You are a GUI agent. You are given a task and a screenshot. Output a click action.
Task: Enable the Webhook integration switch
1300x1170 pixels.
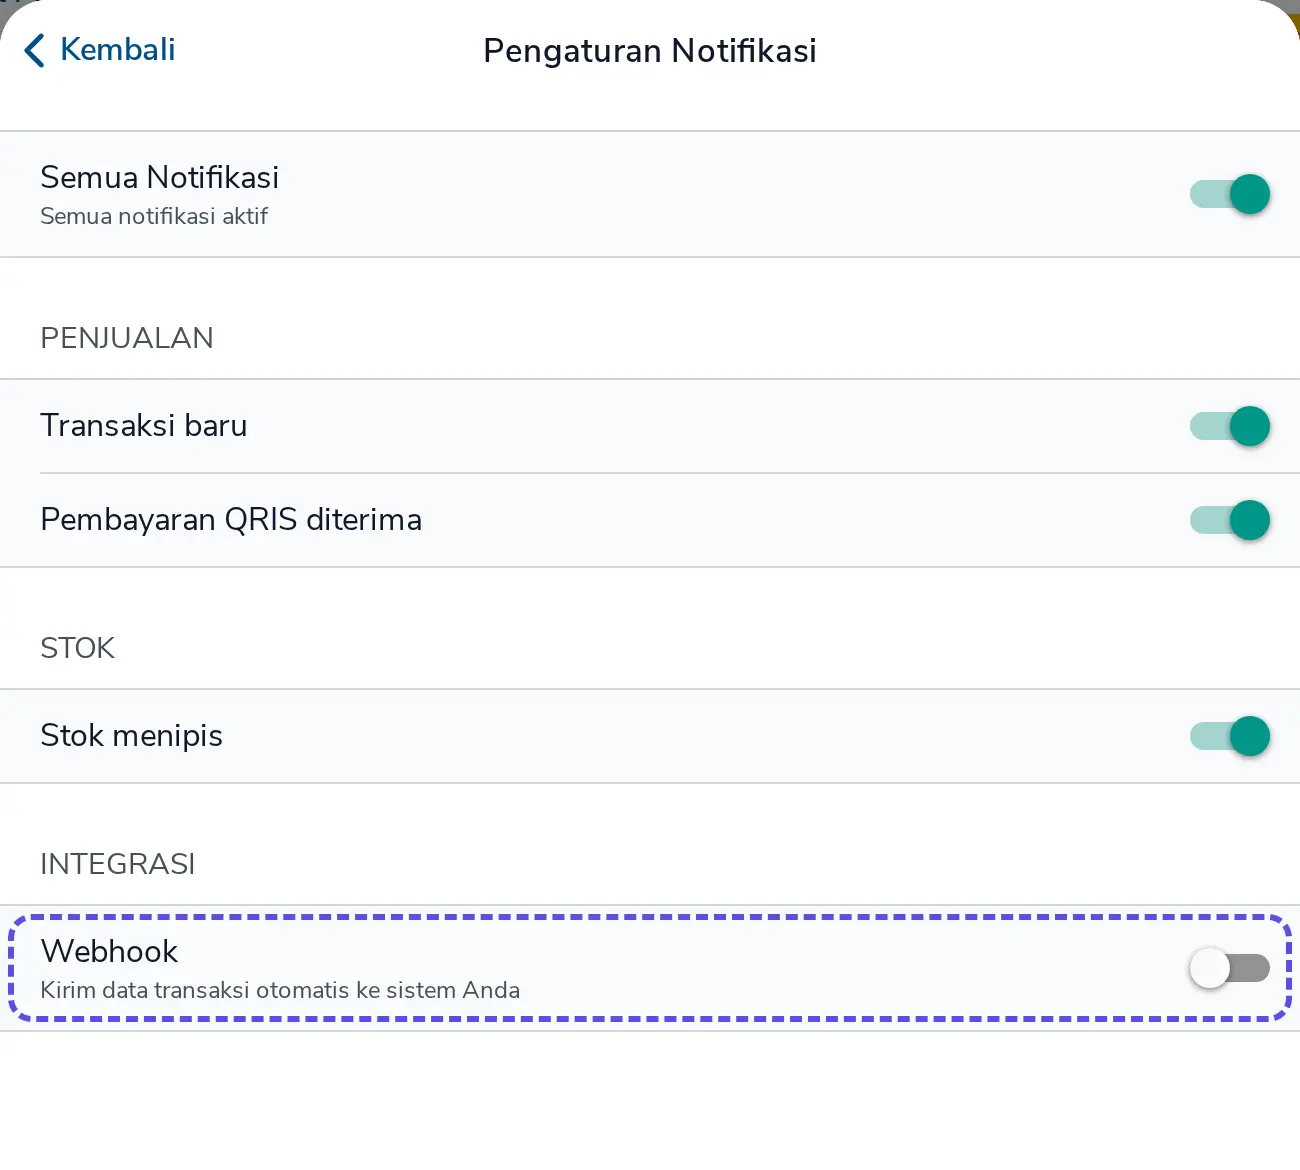point(1230,968)
